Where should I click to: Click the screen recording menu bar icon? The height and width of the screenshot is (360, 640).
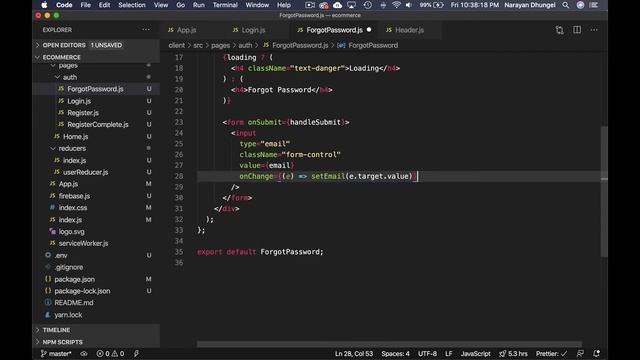tap(310, 5)
